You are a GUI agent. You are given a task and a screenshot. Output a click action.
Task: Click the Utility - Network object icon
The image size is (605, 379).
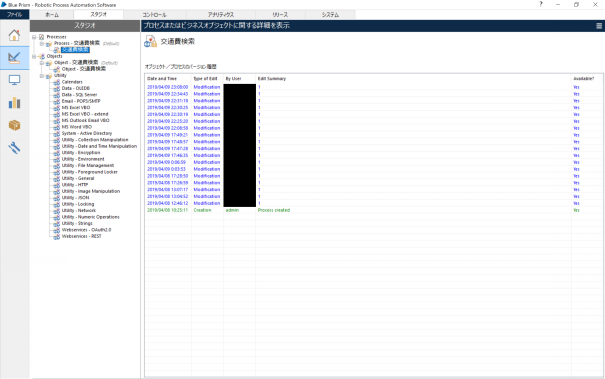tap(57, 211)
